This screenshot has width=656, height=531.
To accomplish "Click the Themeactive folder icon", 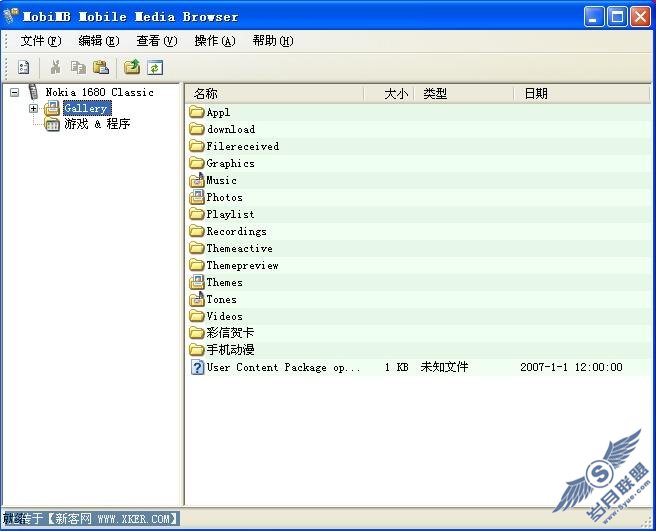I will [197, 248].
